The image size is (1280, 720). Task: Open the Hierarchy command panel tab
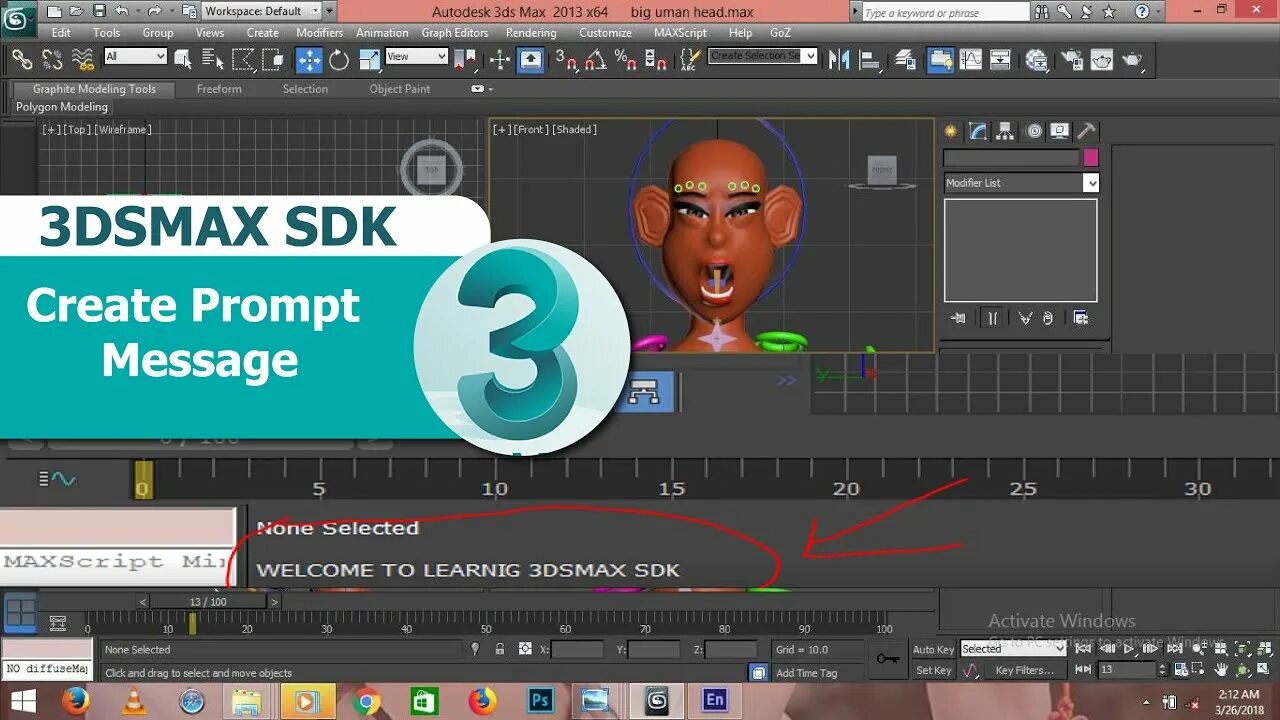click(x=1005, y=131)
